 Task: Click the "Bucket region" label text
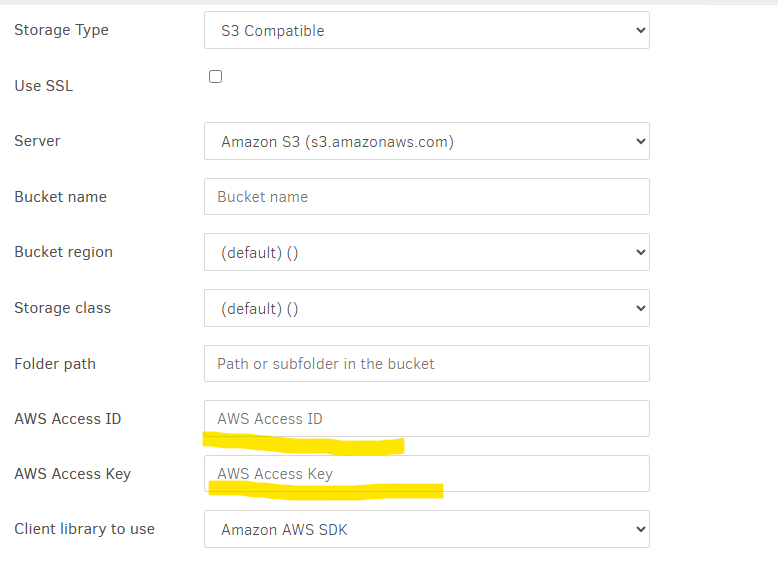pyautogui.click(x=63, y=252)
